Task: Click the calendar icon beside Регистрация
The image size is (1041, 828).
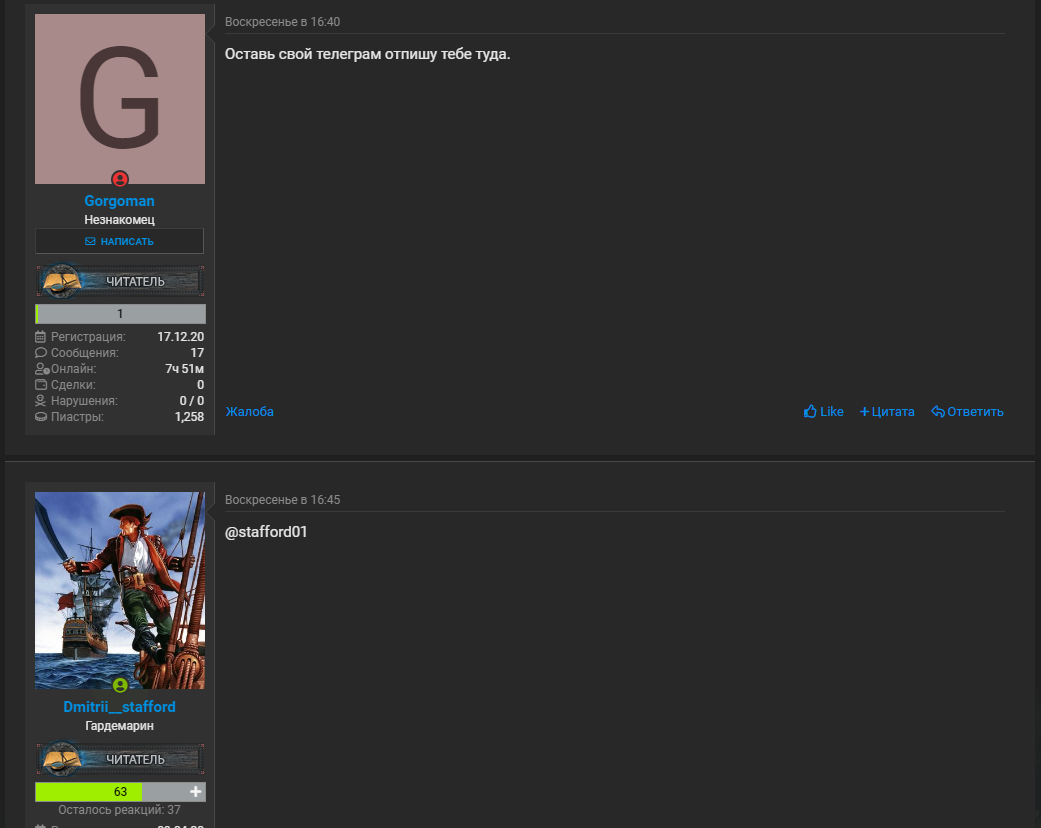Action: coord(40,337)
